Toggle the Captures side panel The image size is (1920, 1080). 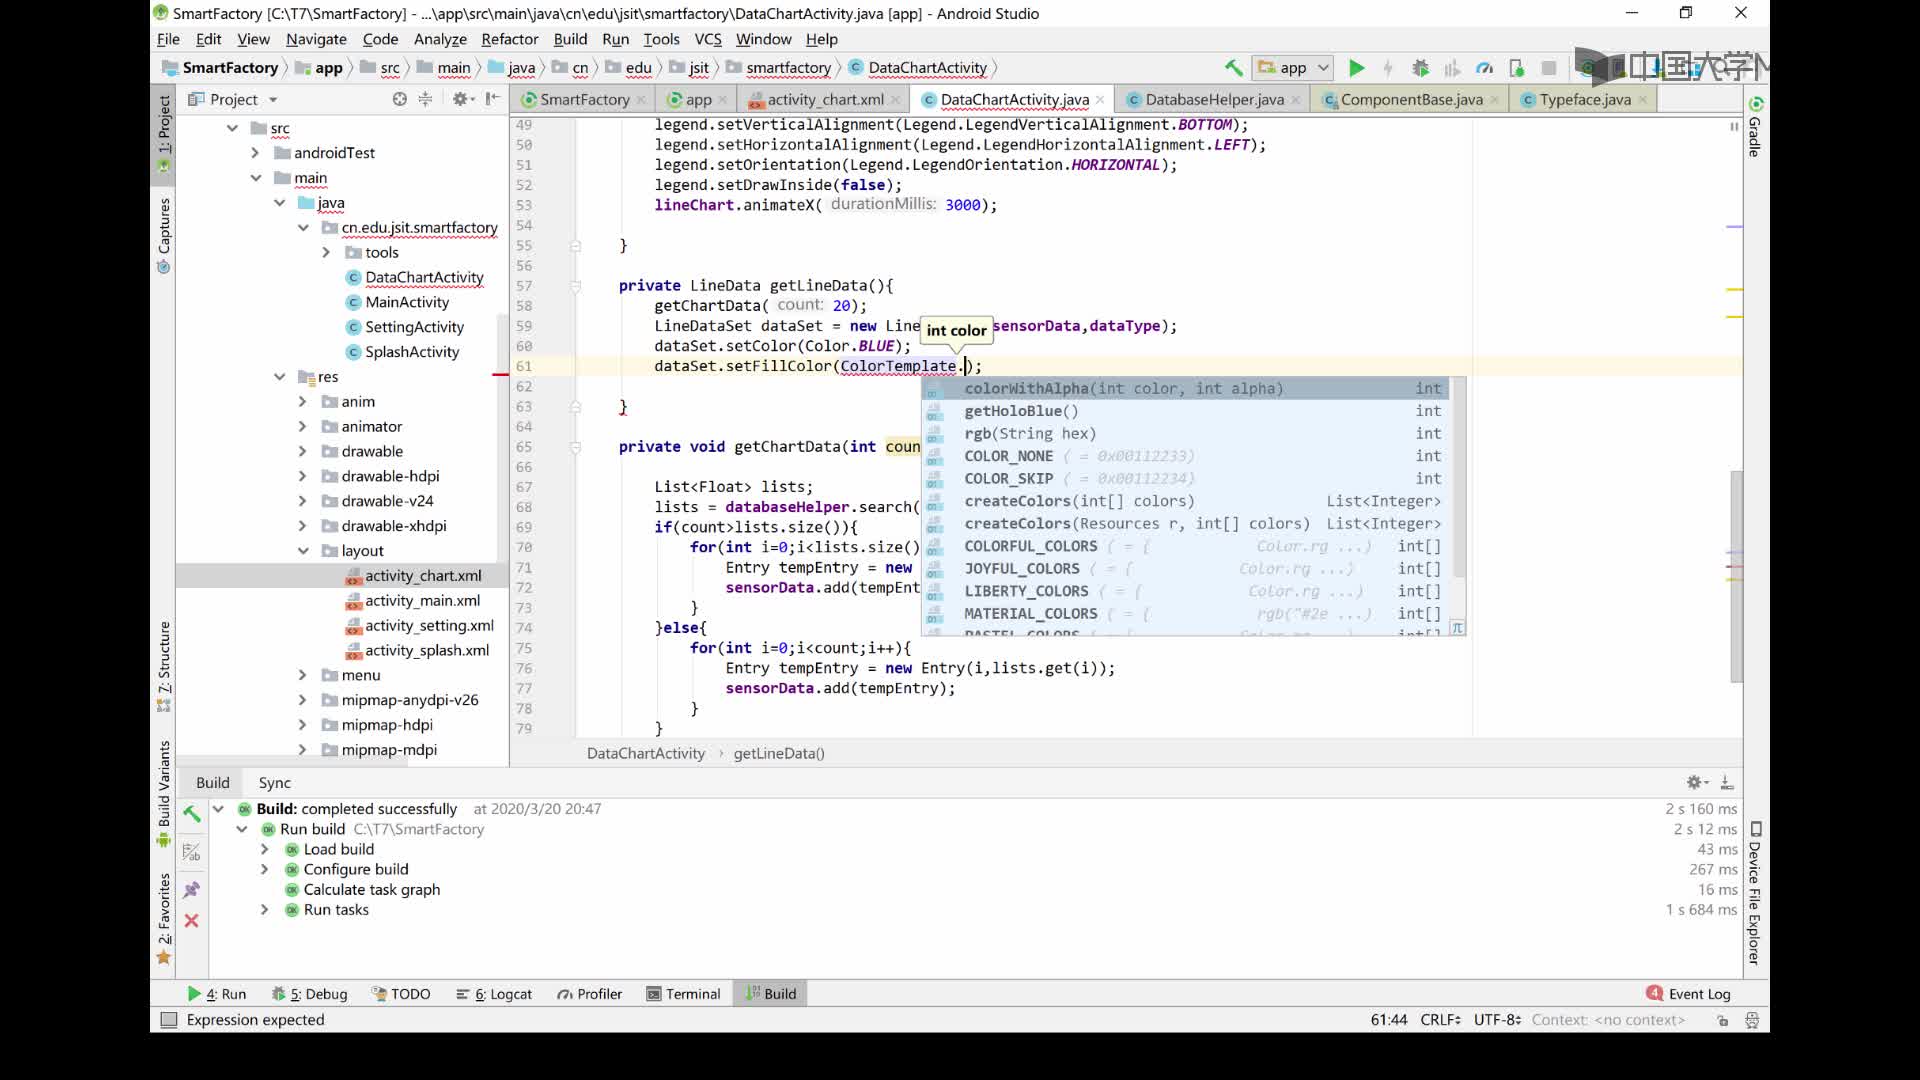tap(164, 236)
